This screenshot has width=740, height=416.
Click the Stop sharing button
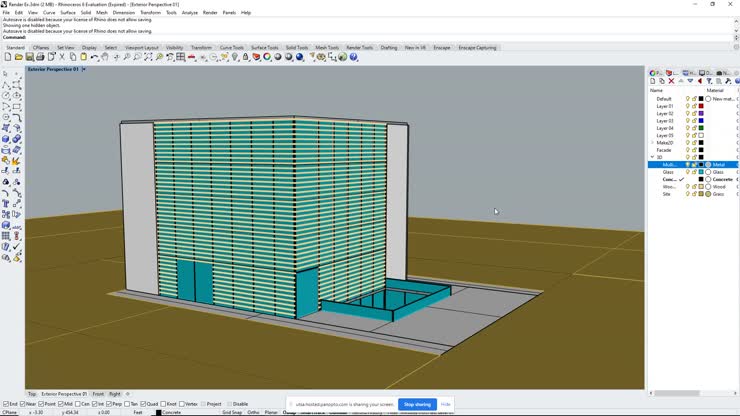click(x=417, y=404)
